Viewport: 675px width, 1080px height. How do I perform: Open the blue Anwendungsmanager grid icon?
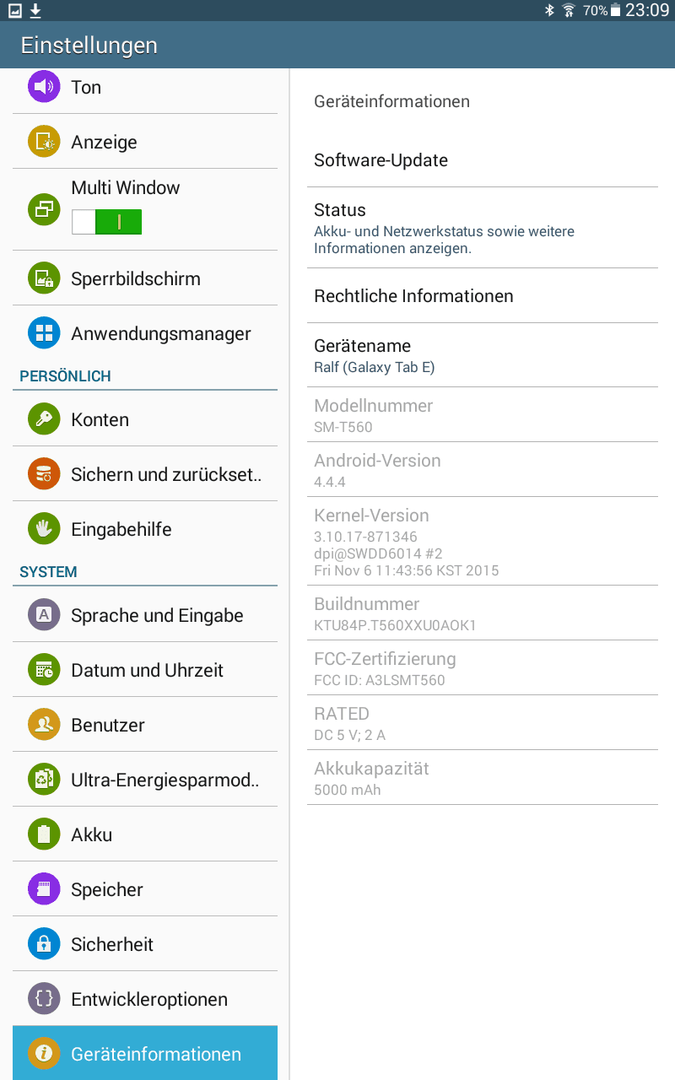pos(44,333)
